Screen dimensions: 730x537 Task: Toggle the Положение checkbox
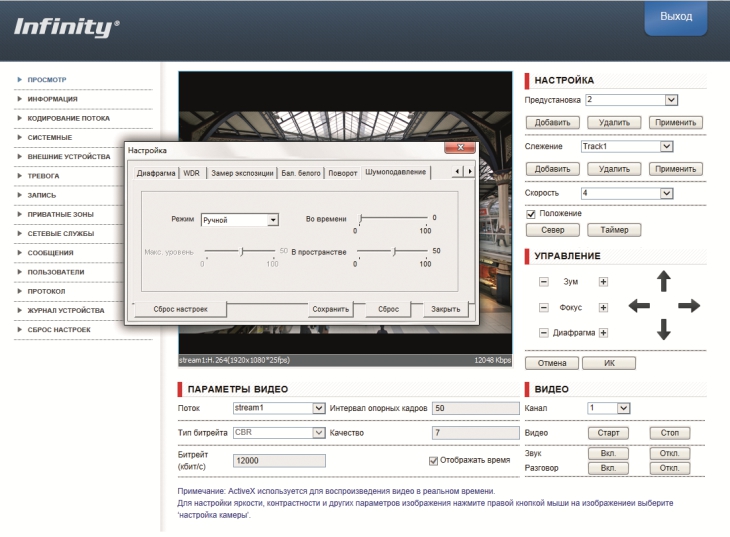tap(531, 214)
